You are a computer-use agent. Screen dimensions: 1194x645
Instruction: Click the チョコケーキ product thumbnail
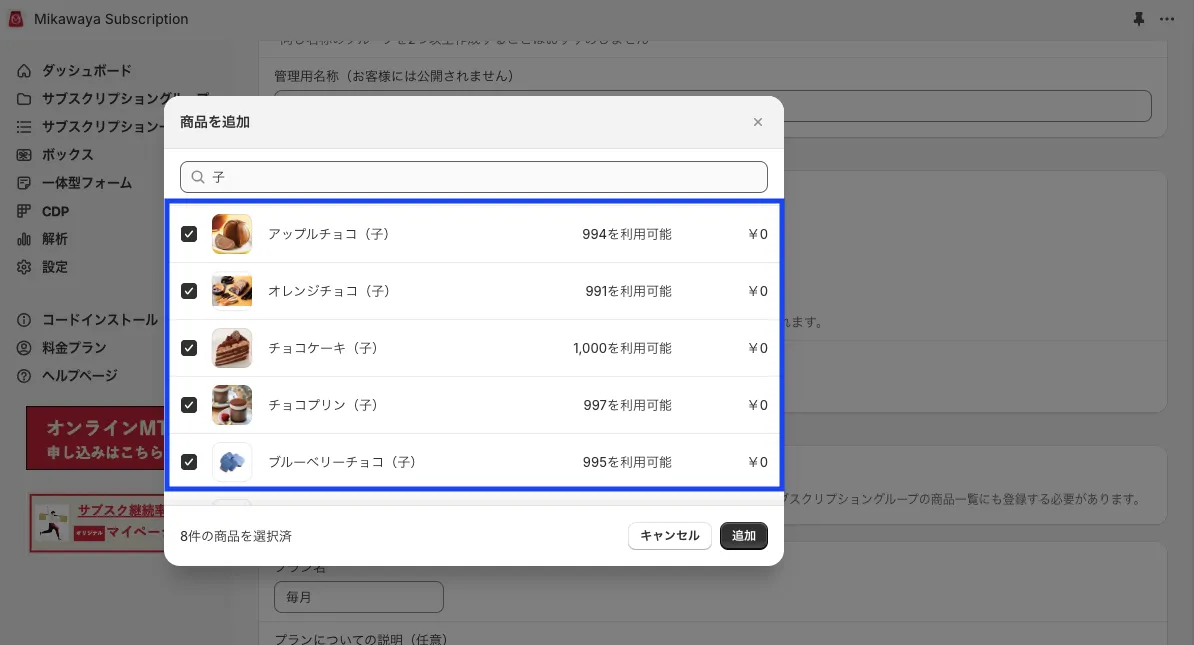coord(231,348)
